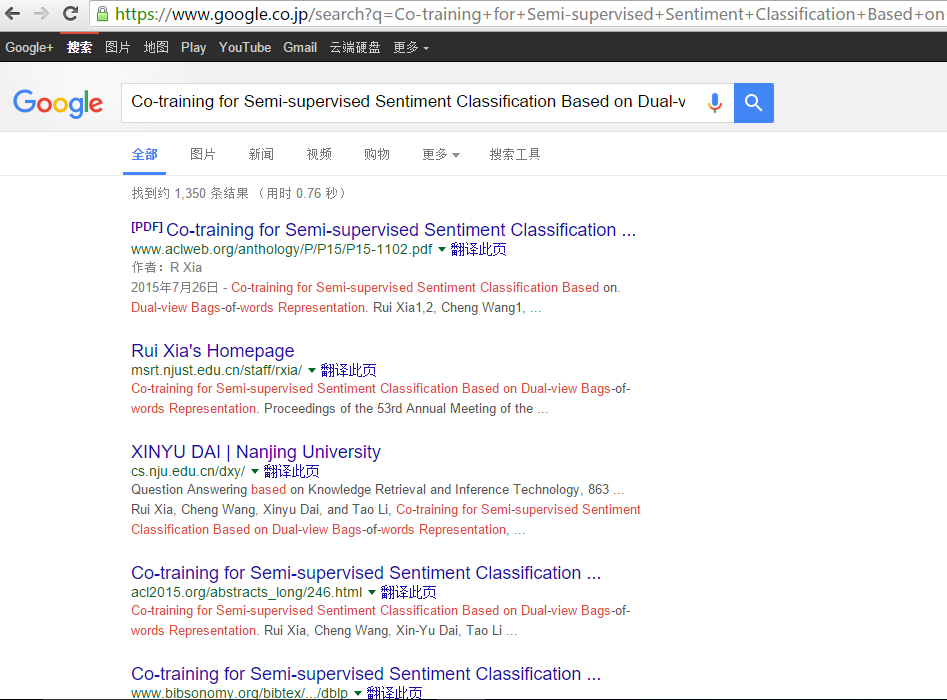Screen dimensions: 947x700
Task: Switch to the 新闻 results tab
Action: pyautogui.click(x=261, y=155)
